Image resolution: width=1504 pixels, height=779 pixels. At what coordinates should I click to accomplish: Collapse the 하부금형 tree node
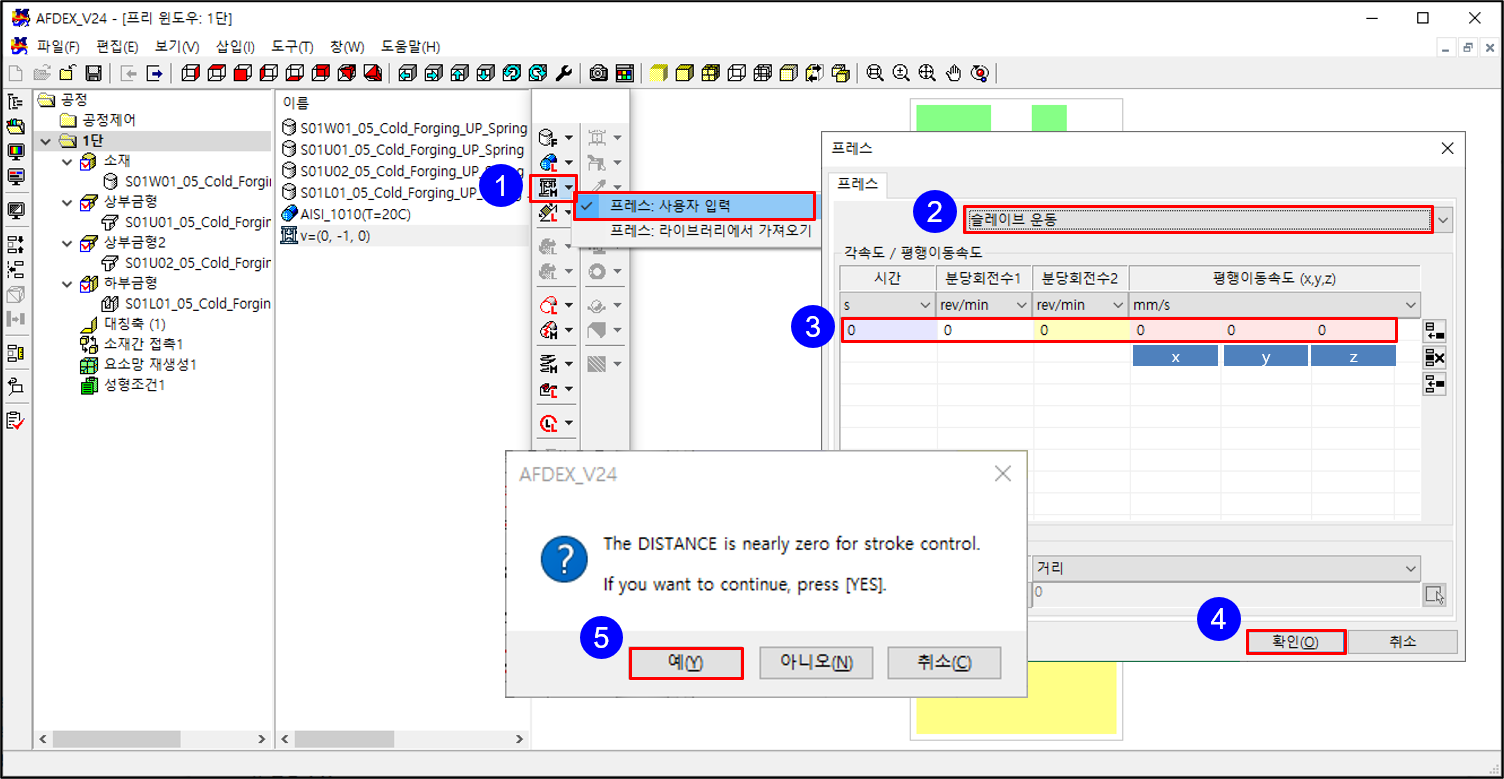(x=67, y=284)
